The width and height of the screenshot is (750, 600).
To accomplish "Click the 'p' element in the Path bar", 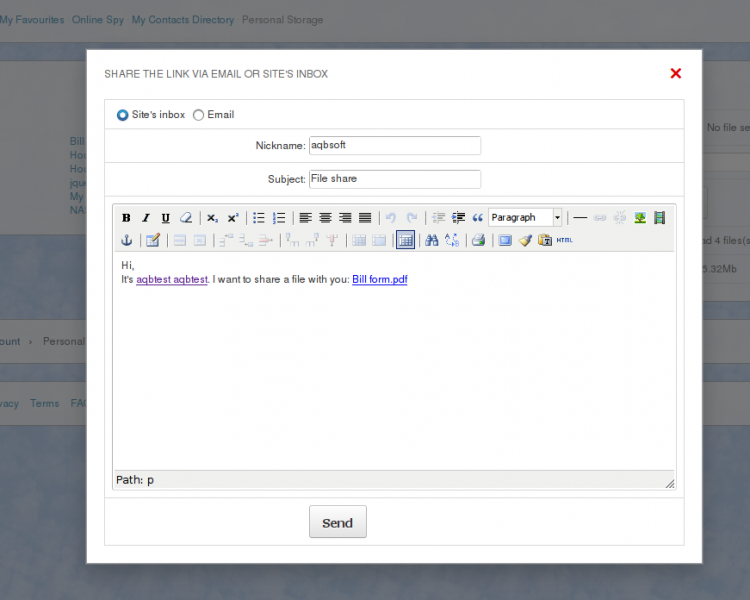I will (150, 480).
